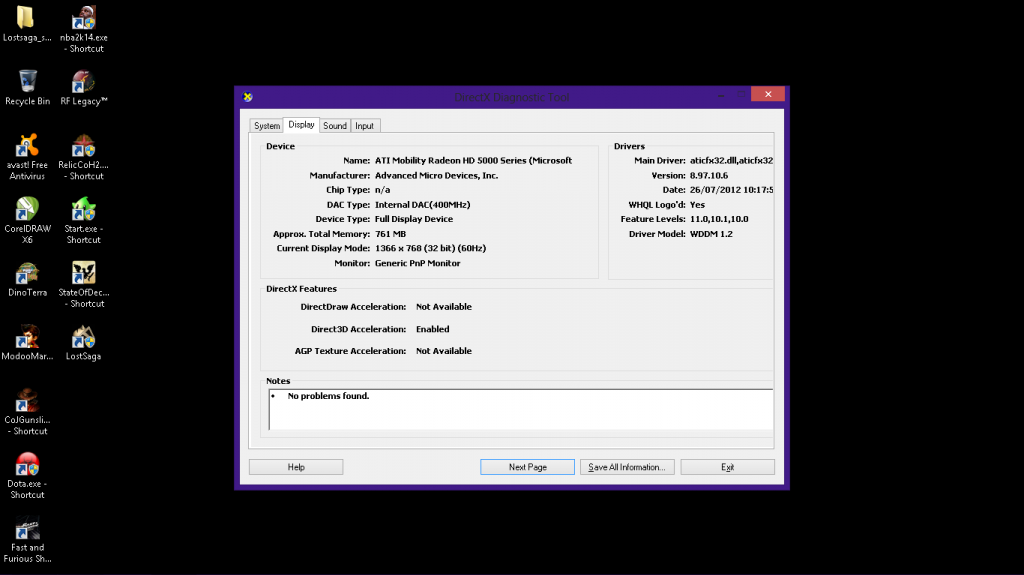Select Dota.exe shortcut icon
Image resolution: width=1024 pixels, height=575 pixels.
coord(27,464)
